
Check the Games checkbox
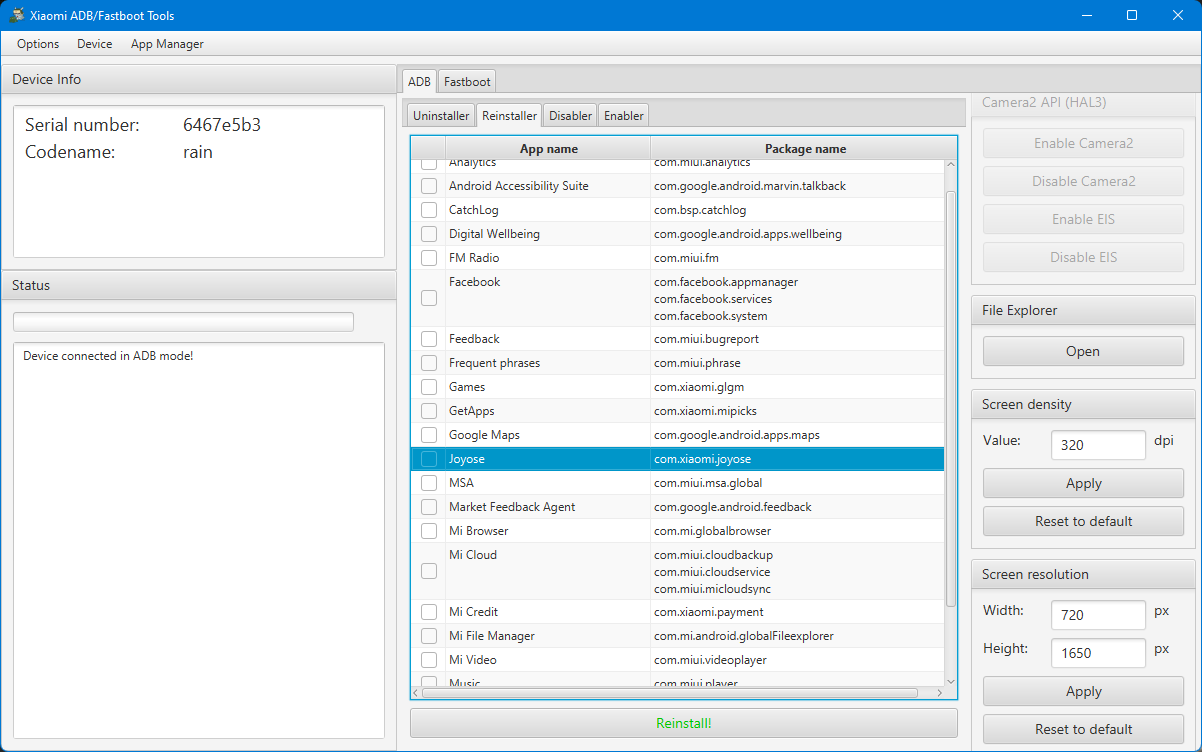pyautogui.click(x=429, y=387)
